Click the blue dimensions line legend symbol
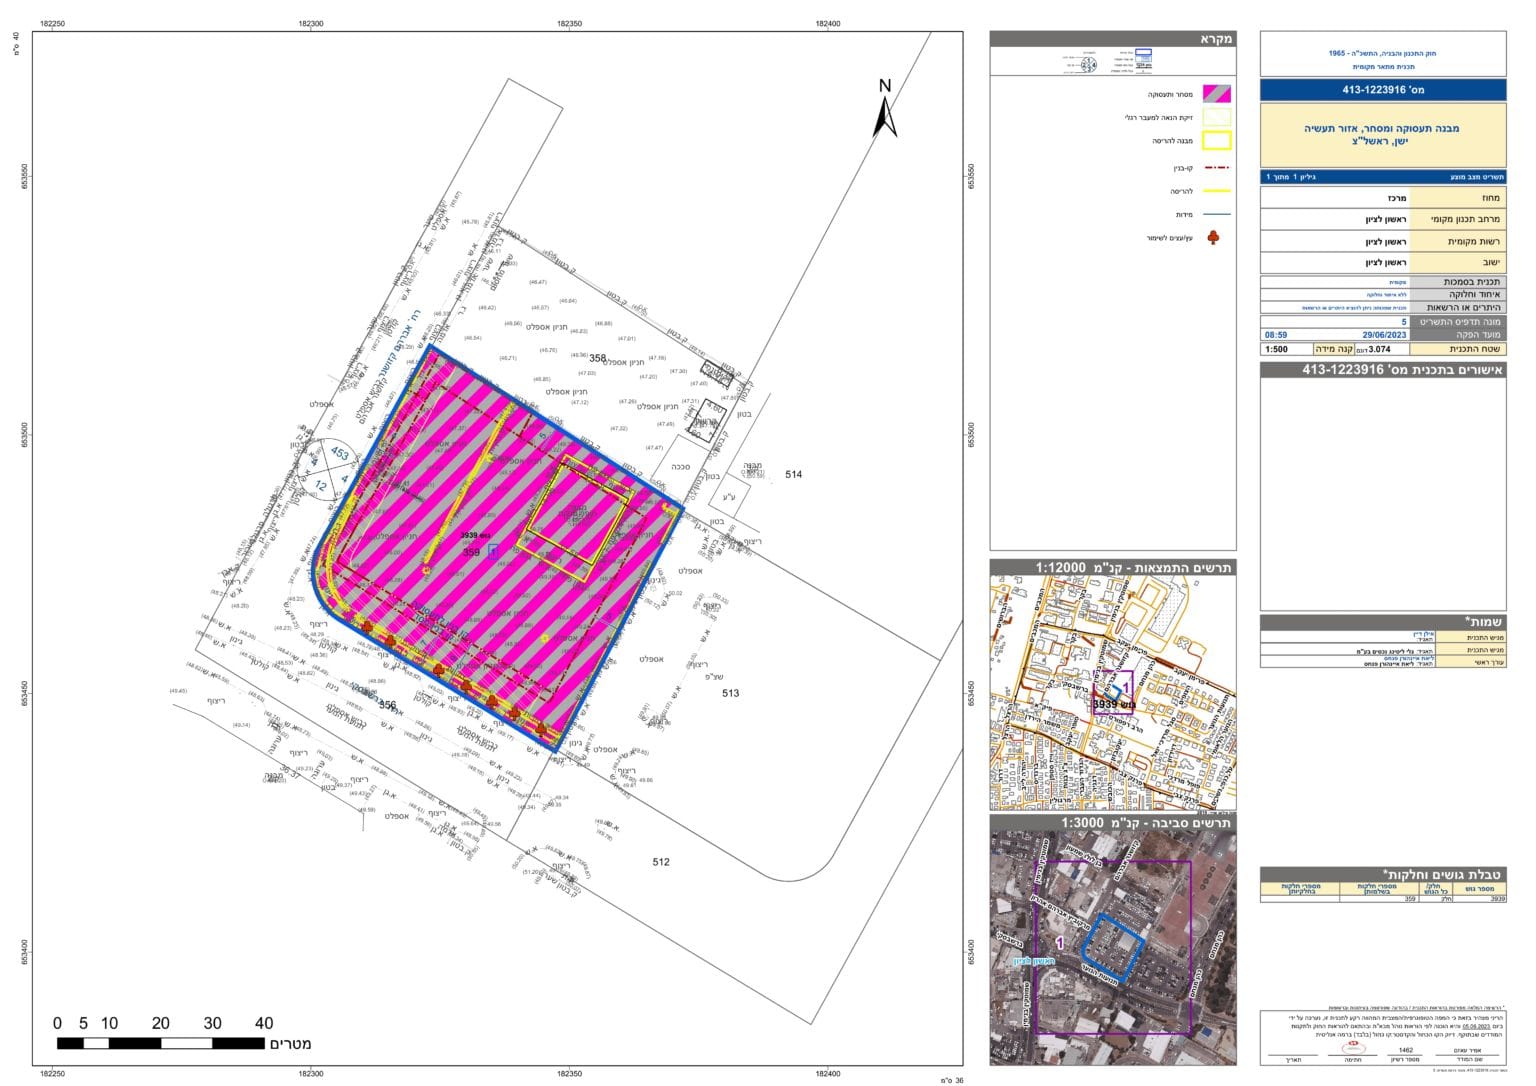Screen dimensions: 1536x1086 point(1217,214)
